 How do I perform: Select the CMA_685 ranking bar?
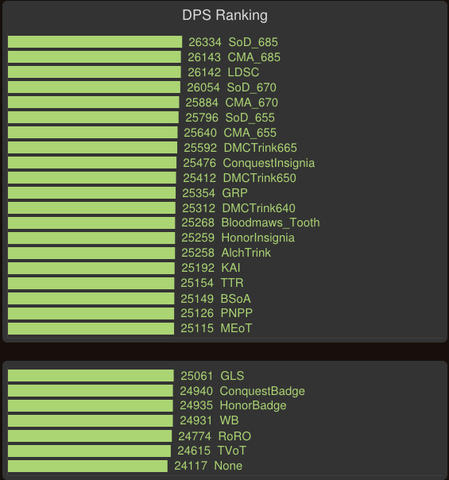pyautogui.click(x=95, y=57)
